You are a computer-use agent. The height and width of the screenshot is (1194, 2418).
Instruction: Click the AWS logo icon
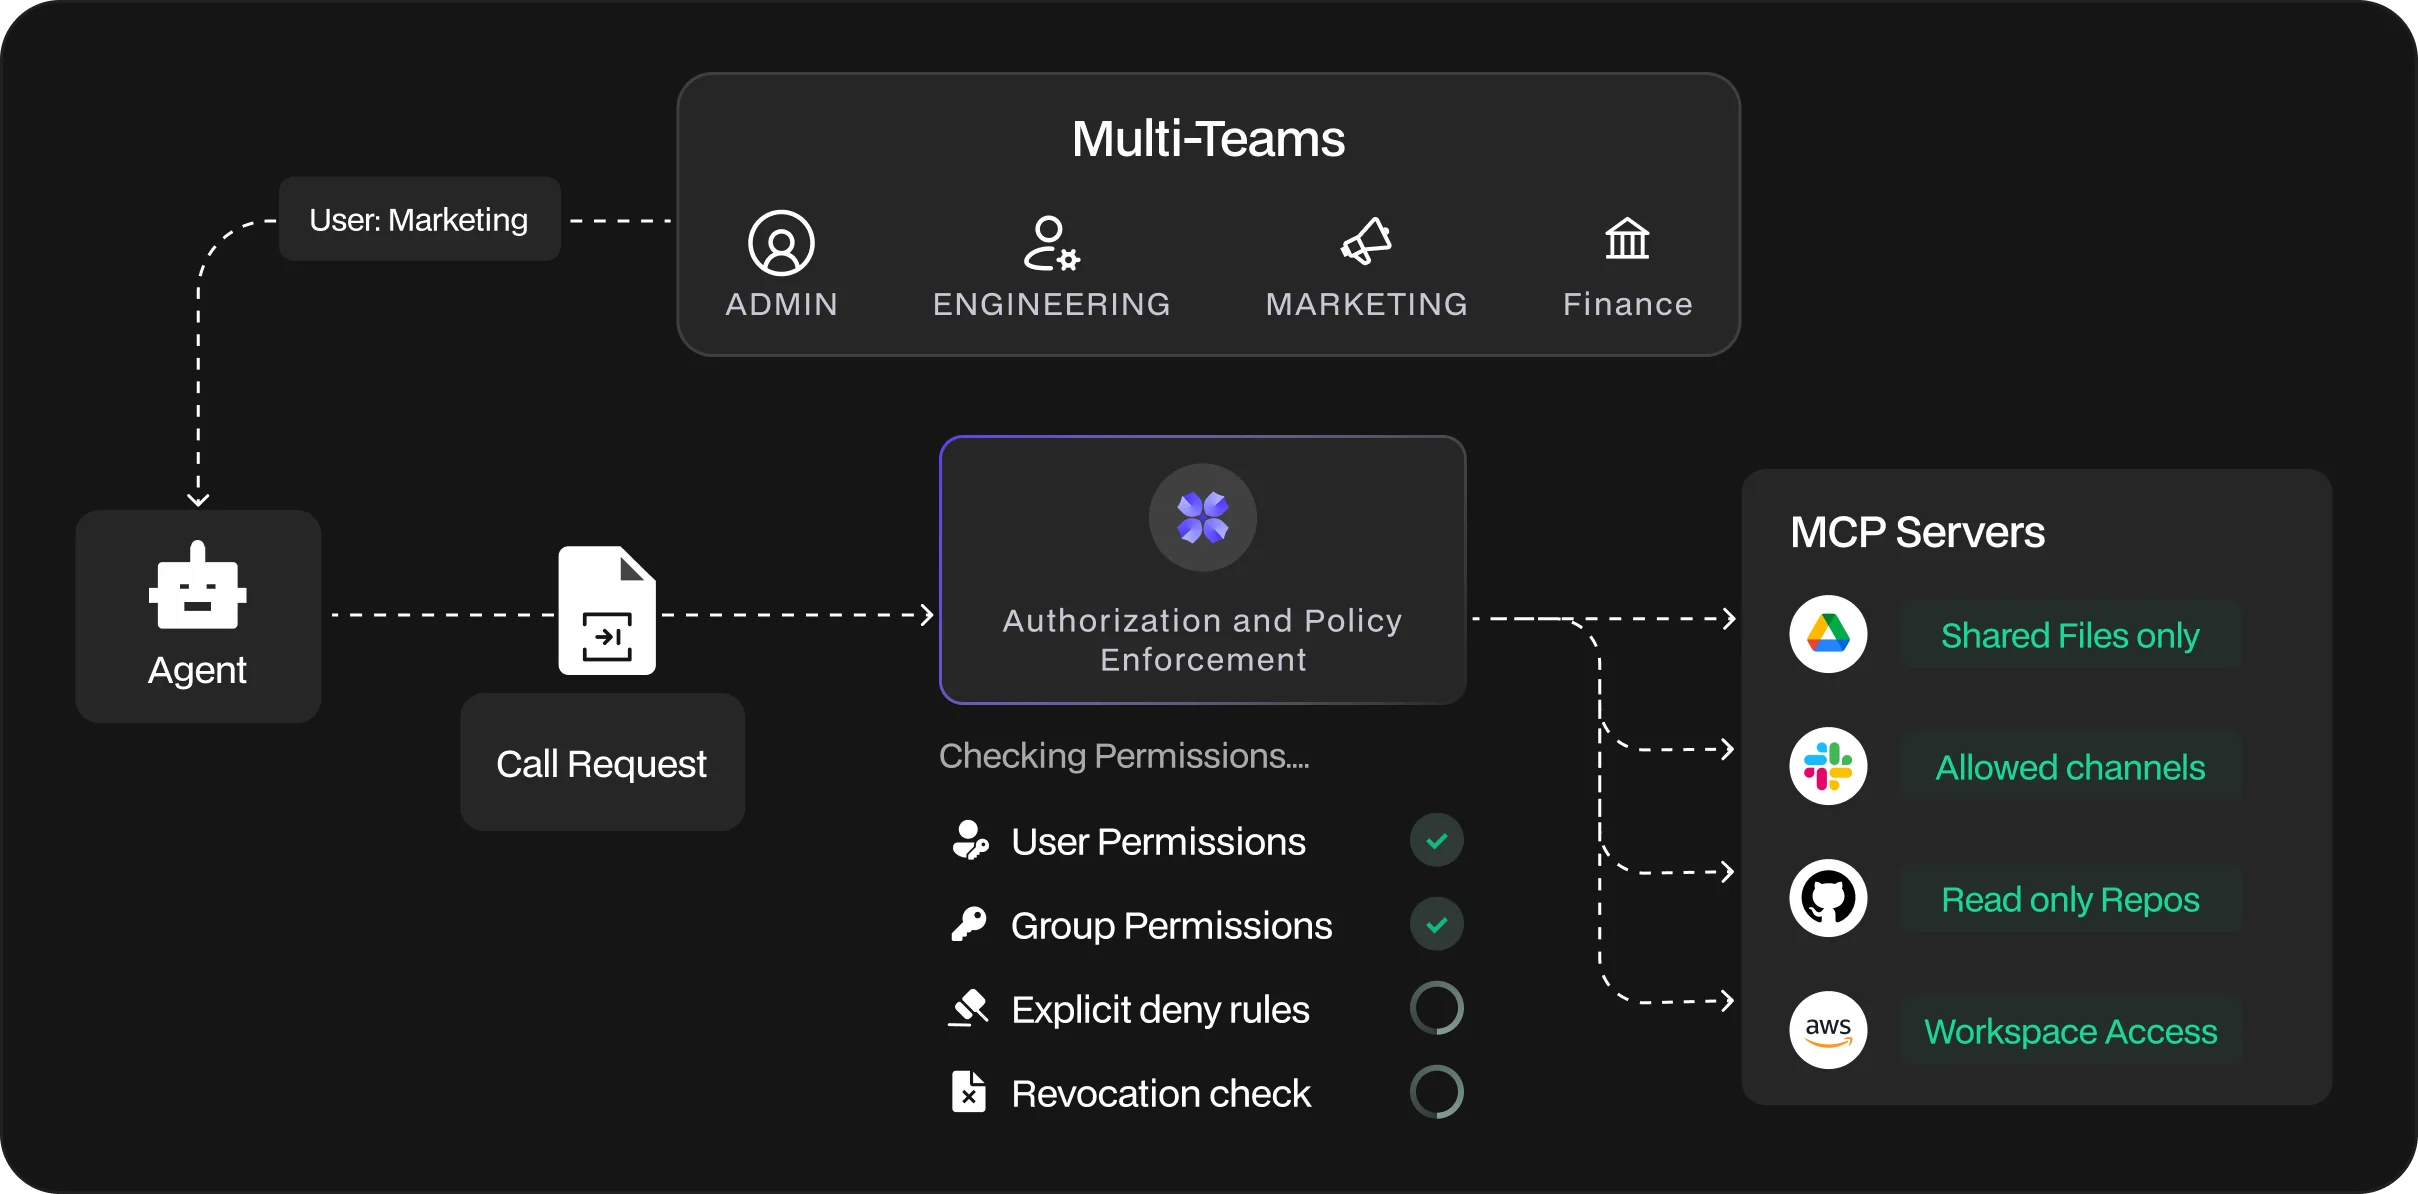(1828, 1030)
